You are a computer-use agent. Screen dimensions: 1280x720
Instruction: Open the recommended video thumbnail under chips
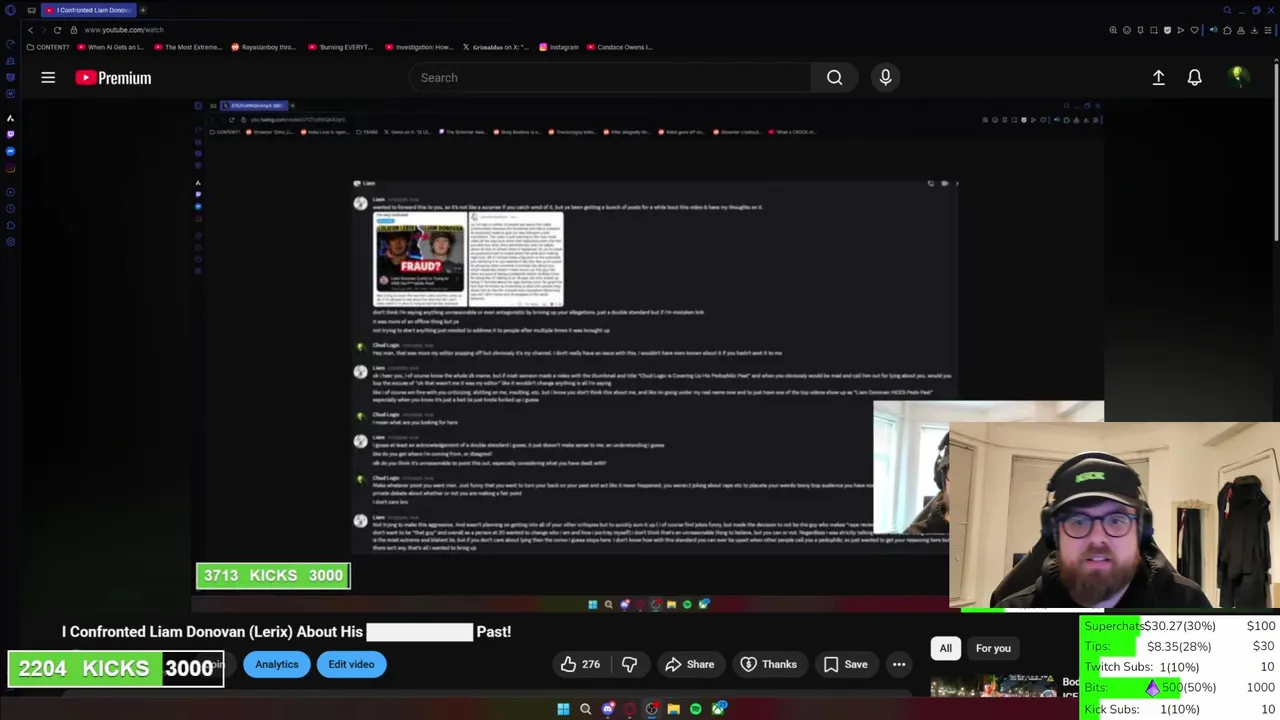pyautogui.click(x=993, y=688)
